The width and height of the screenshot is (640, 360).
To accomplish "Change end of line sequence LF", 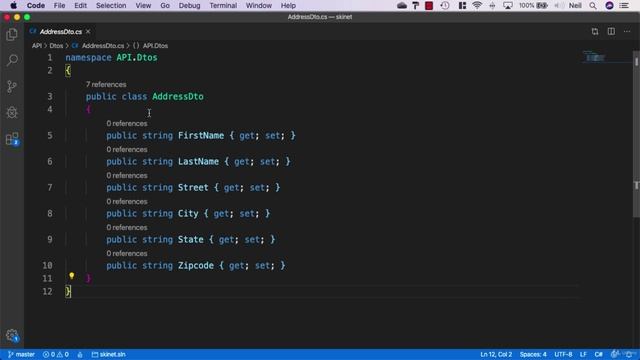I will click(583, 354).
